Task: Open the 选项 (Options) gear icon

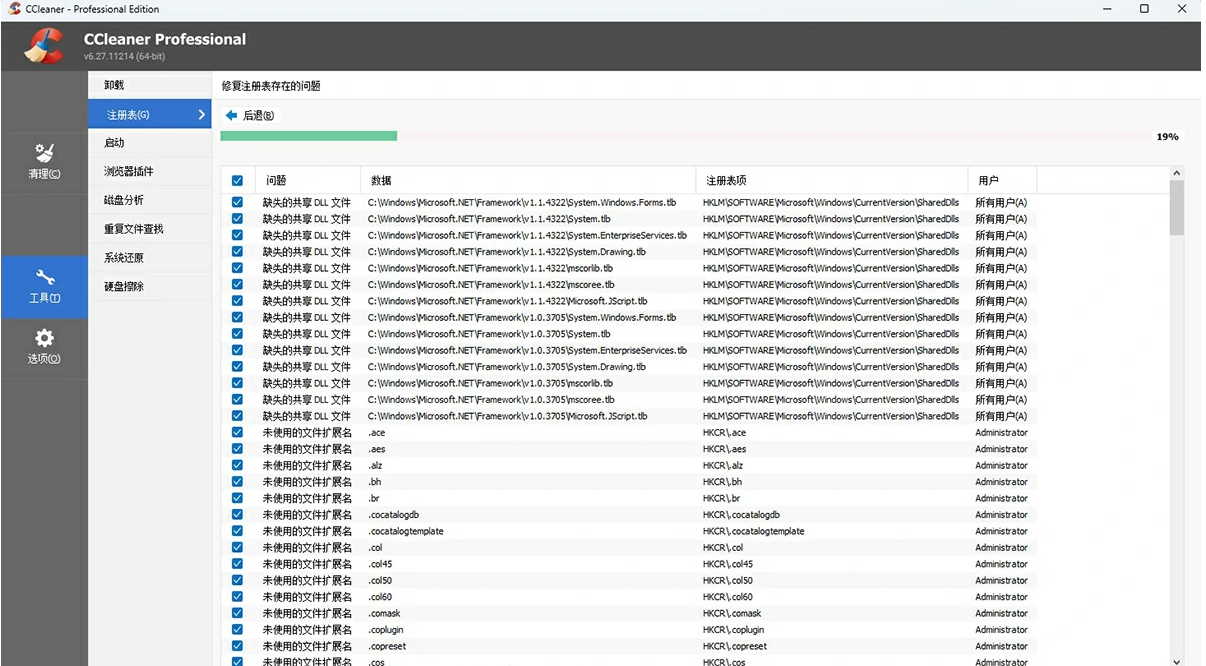Action: 44,338
